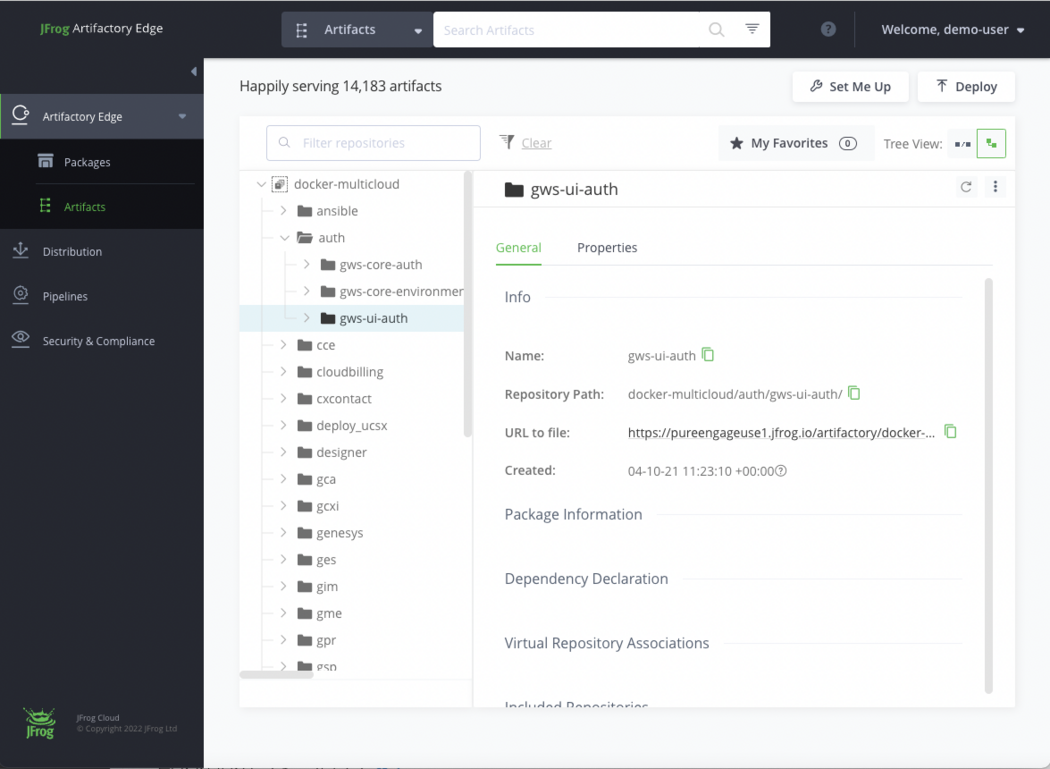Select the cxcontact folder
Image resolution: width=1050 pixels, height=769 pixels.
[344, 399]
